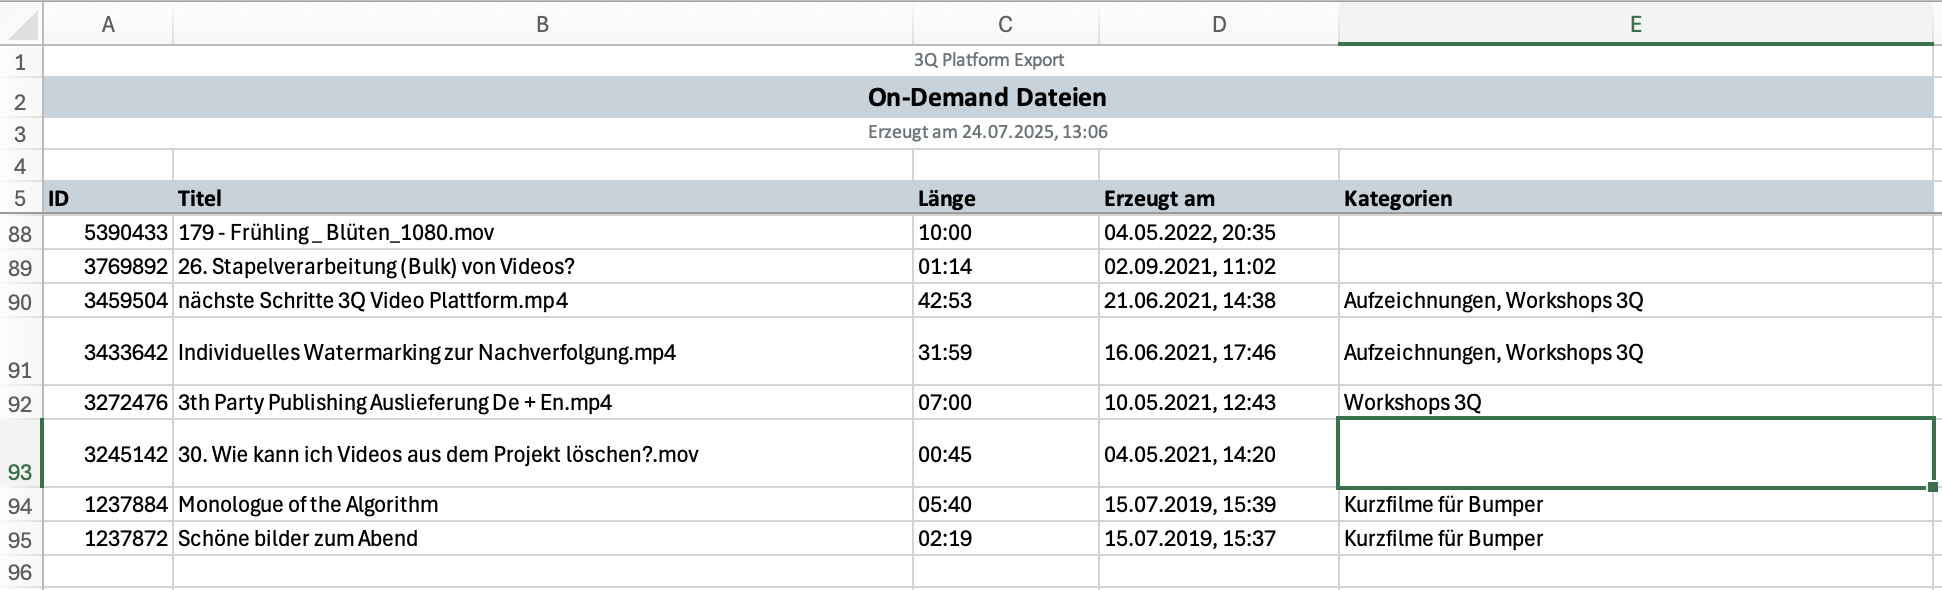Click row header 90

pos(20,302)
